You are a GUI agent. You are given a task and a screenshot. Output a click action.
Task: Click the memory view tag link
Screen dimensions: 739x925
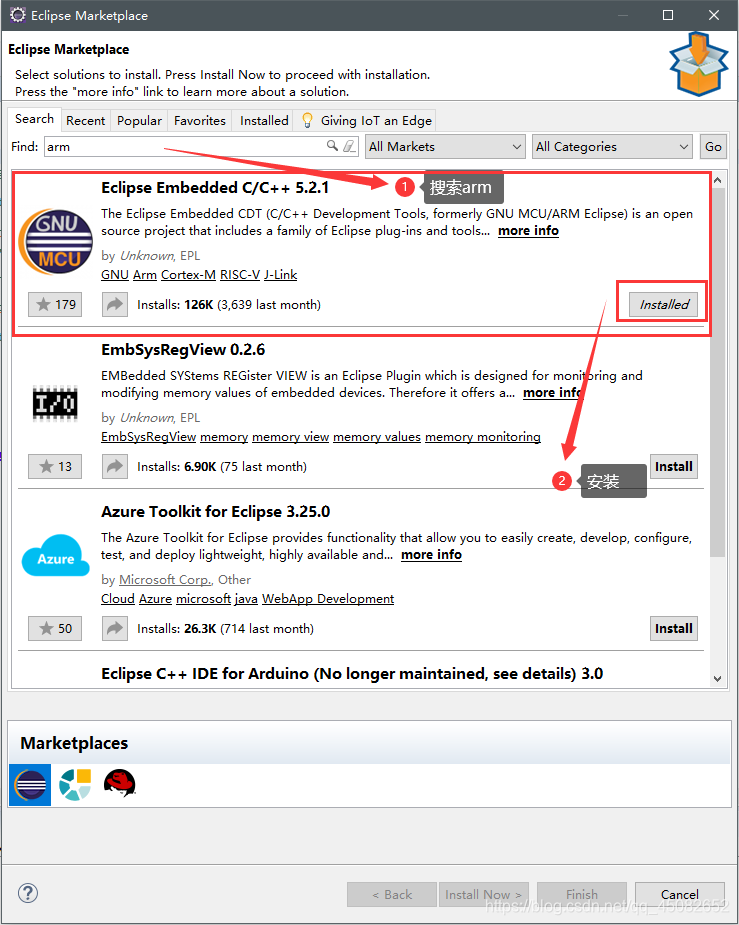(x=290, y=437)
